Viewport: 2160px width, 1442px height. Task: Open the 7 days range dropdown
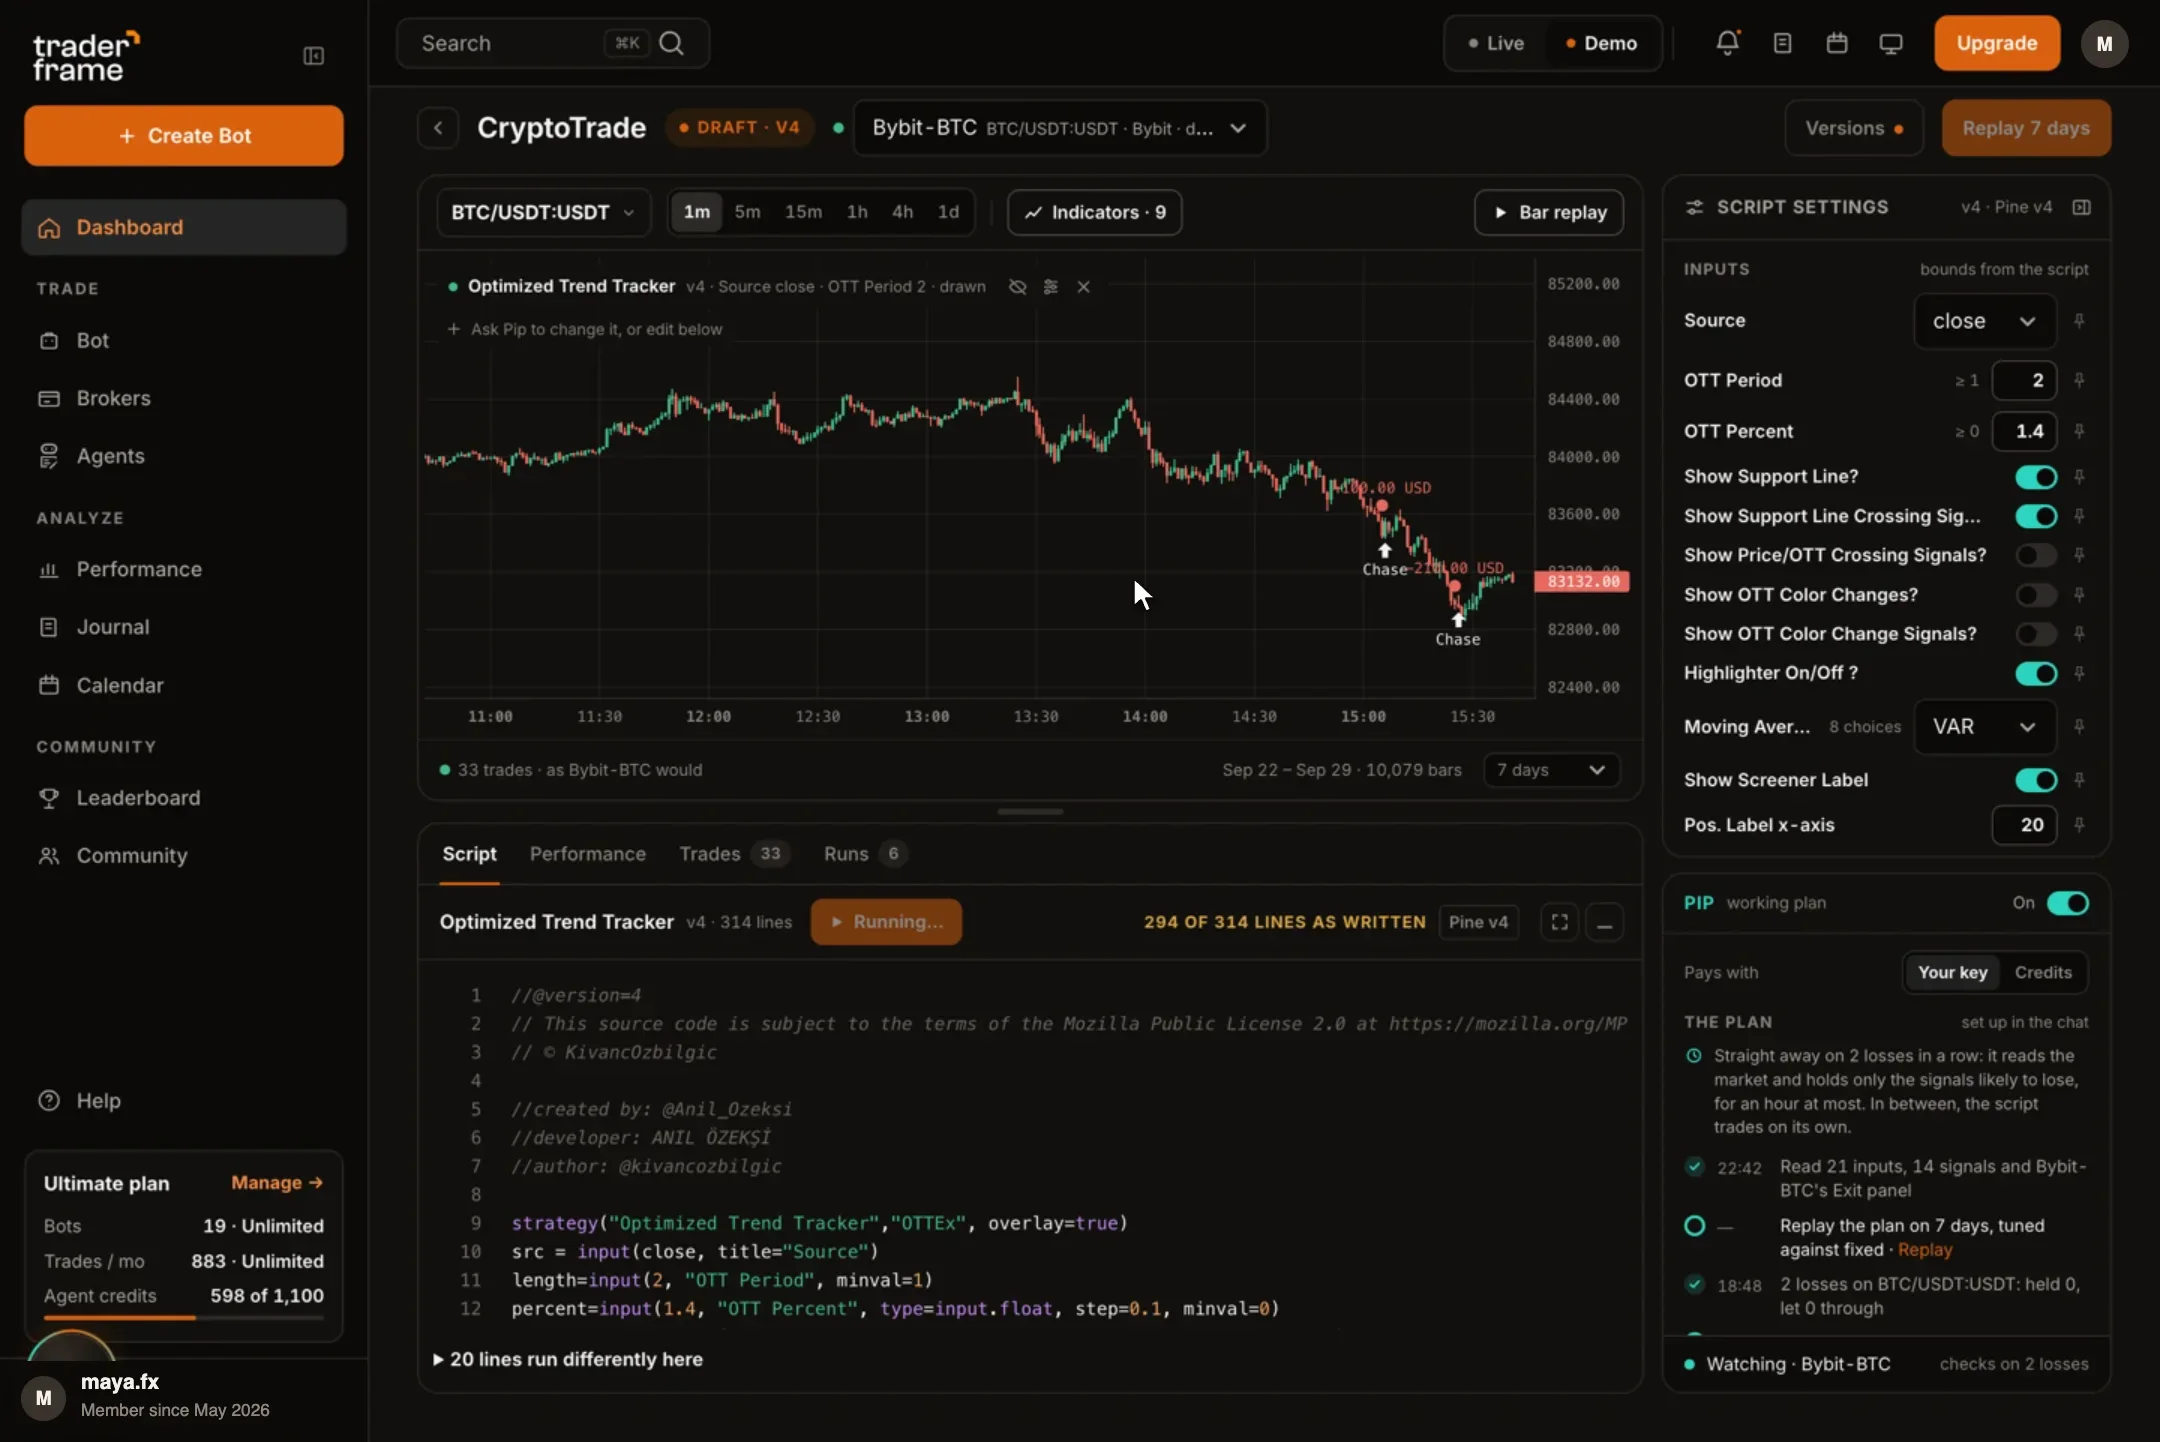point(1551,770)
